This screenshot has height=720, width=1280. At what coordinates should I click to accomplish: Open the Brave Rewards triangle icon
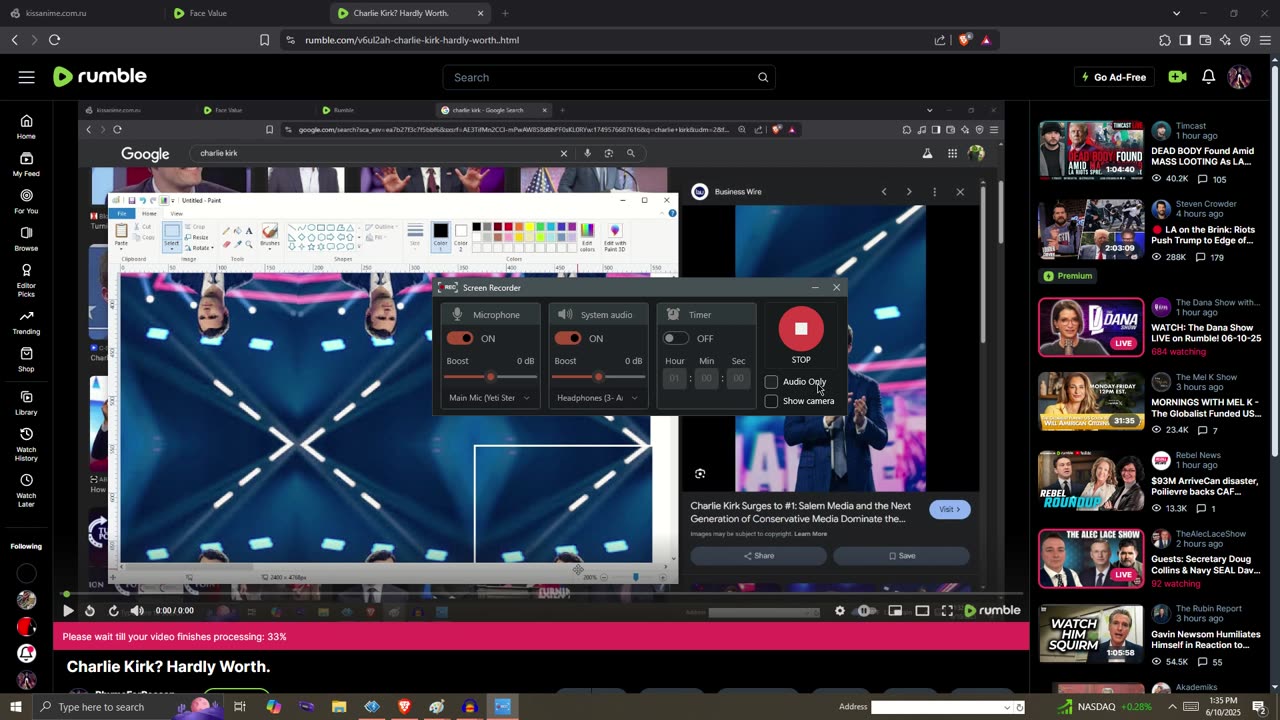point(986,40)
